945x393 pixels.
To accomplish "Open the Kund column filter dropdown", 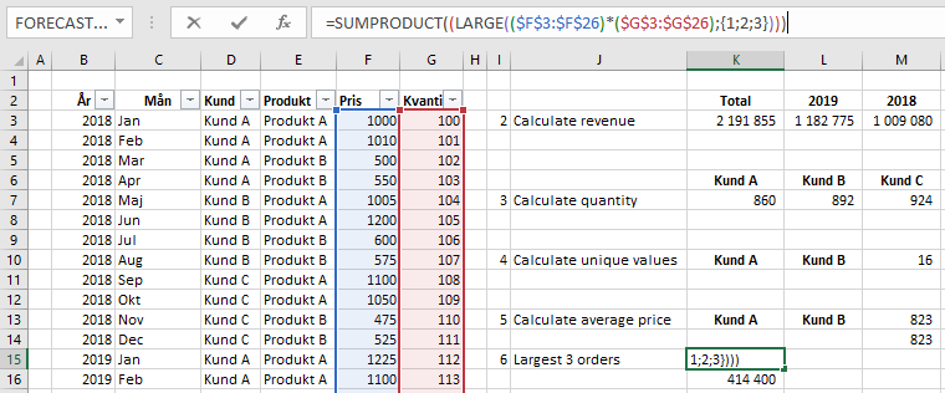I will 250,100.
